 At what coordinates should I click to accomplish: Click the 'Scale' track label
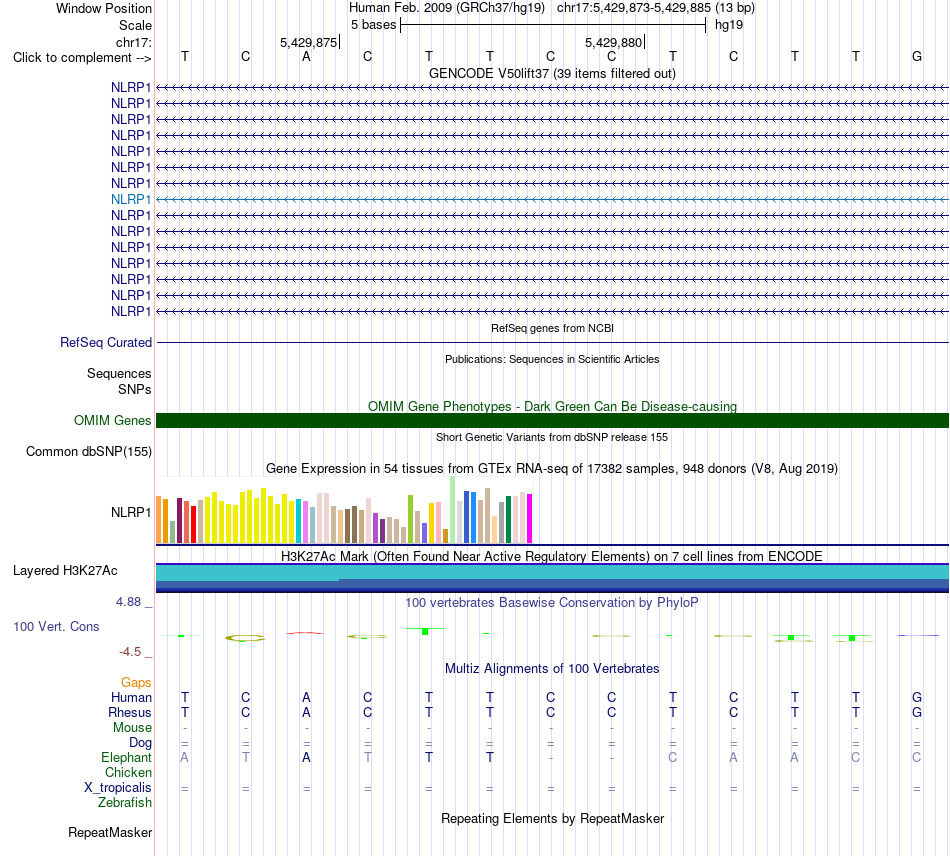click(x=135, y=25)
